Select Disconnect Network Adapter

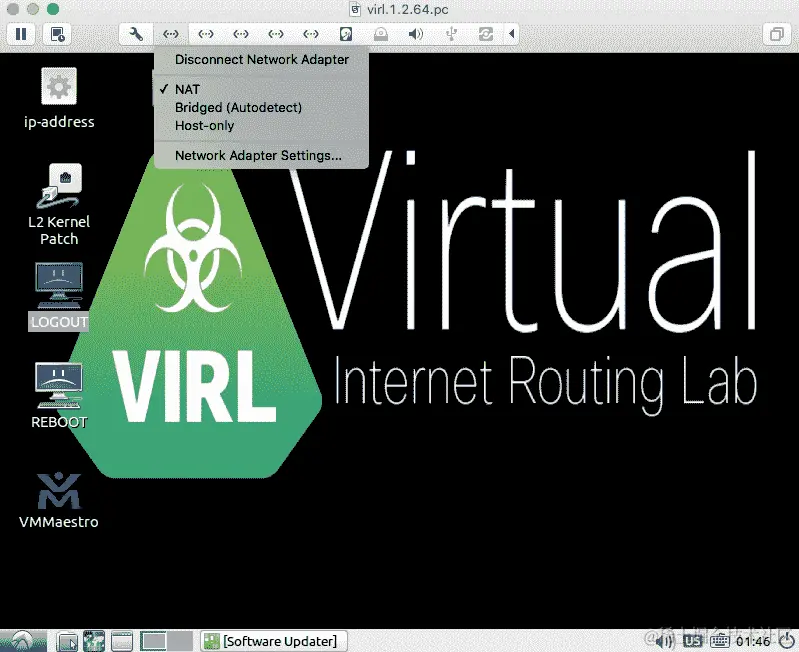click(261, 60)
